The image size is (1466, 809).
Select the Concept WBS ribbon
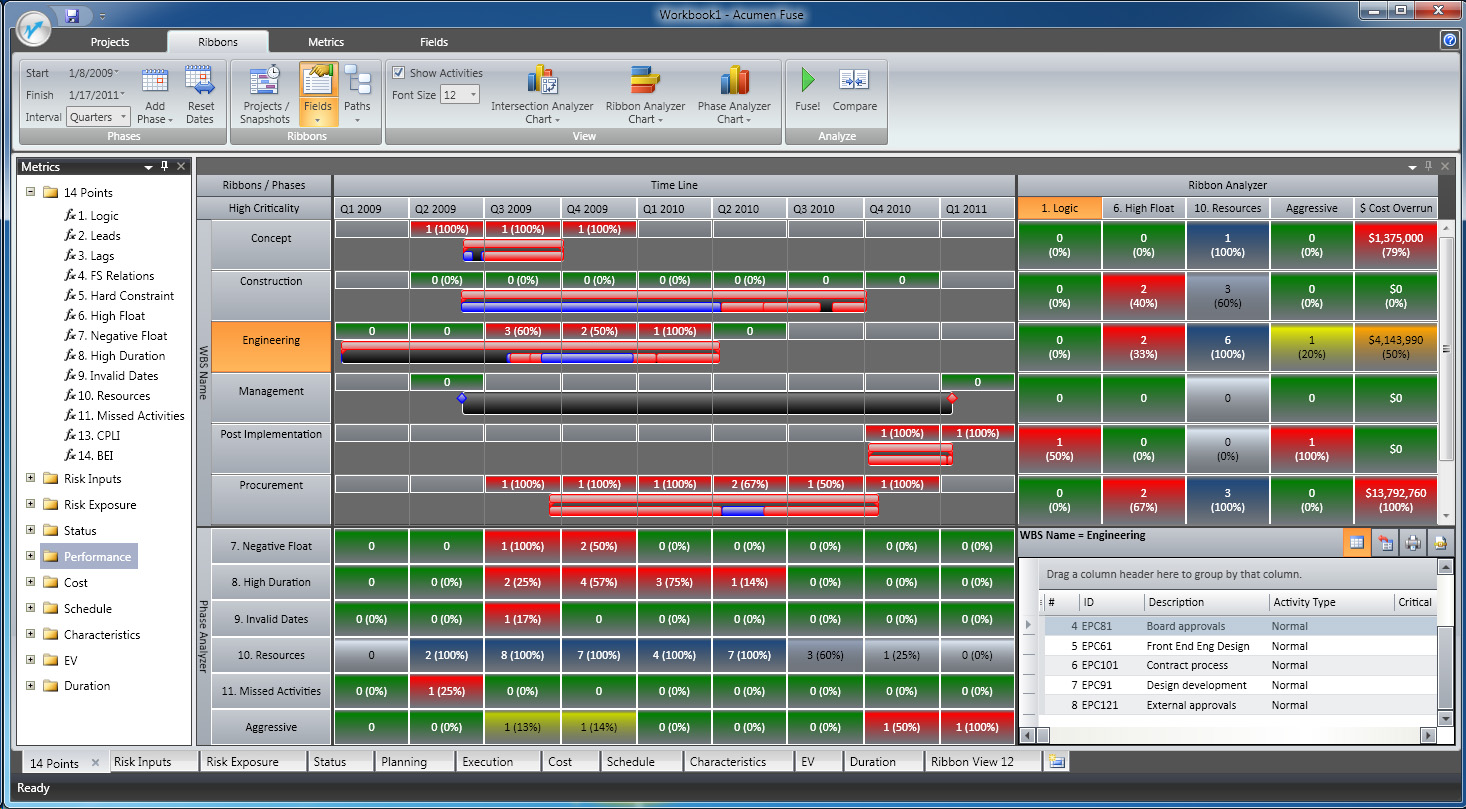point(271,243)
